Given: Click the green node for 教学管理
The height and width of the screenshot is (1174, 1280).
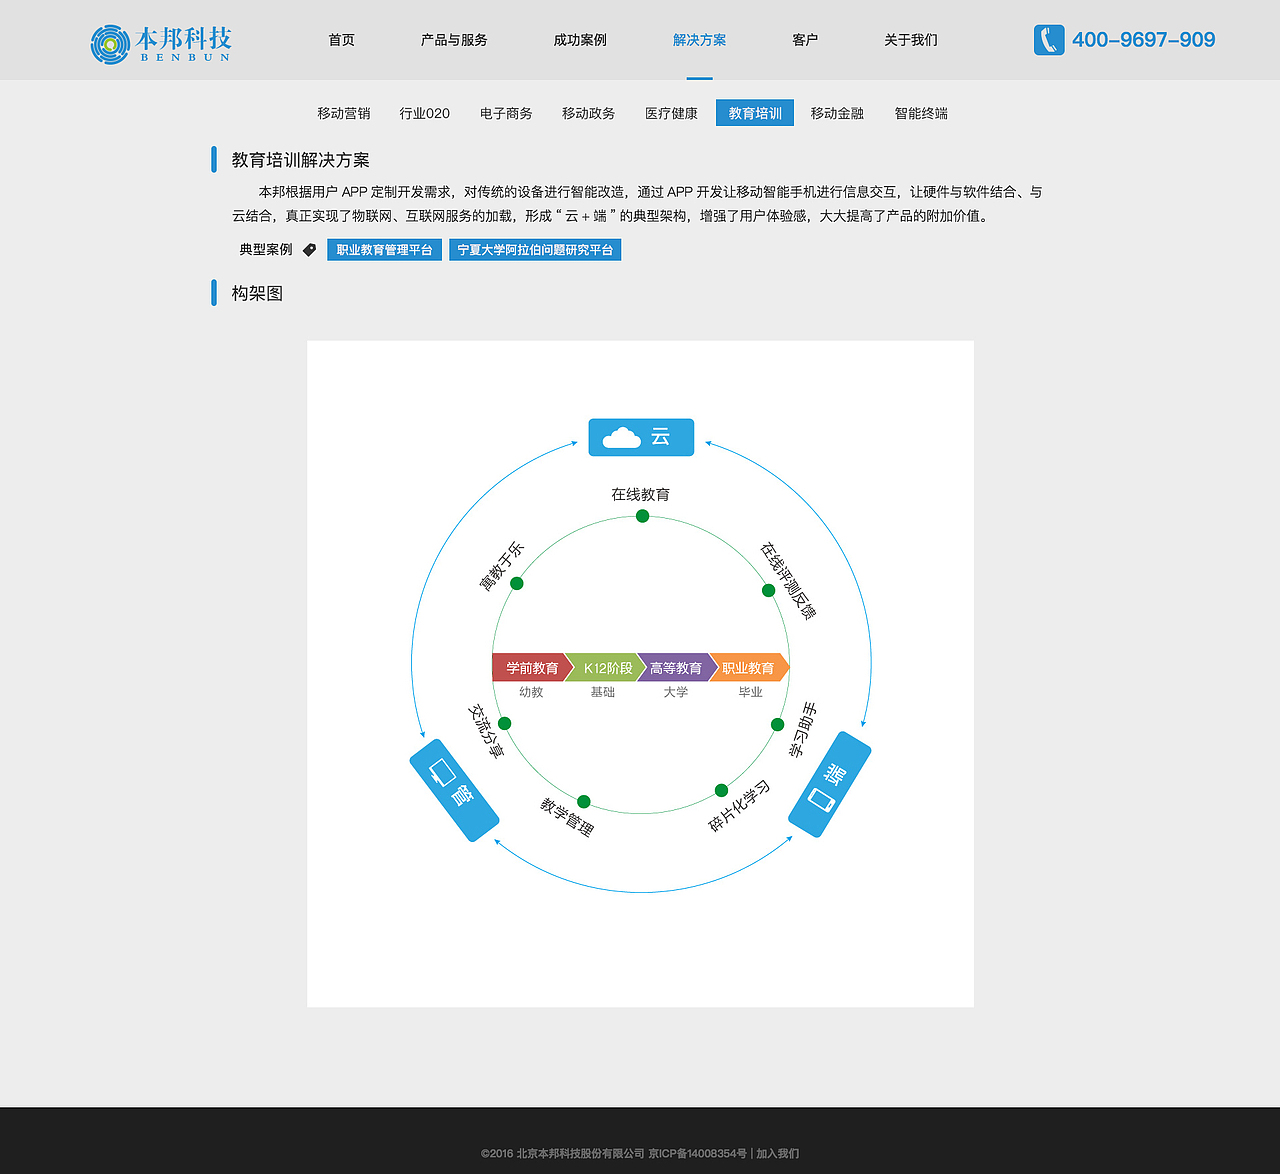Looking at the screenshot, I should [x=583, y=801].
